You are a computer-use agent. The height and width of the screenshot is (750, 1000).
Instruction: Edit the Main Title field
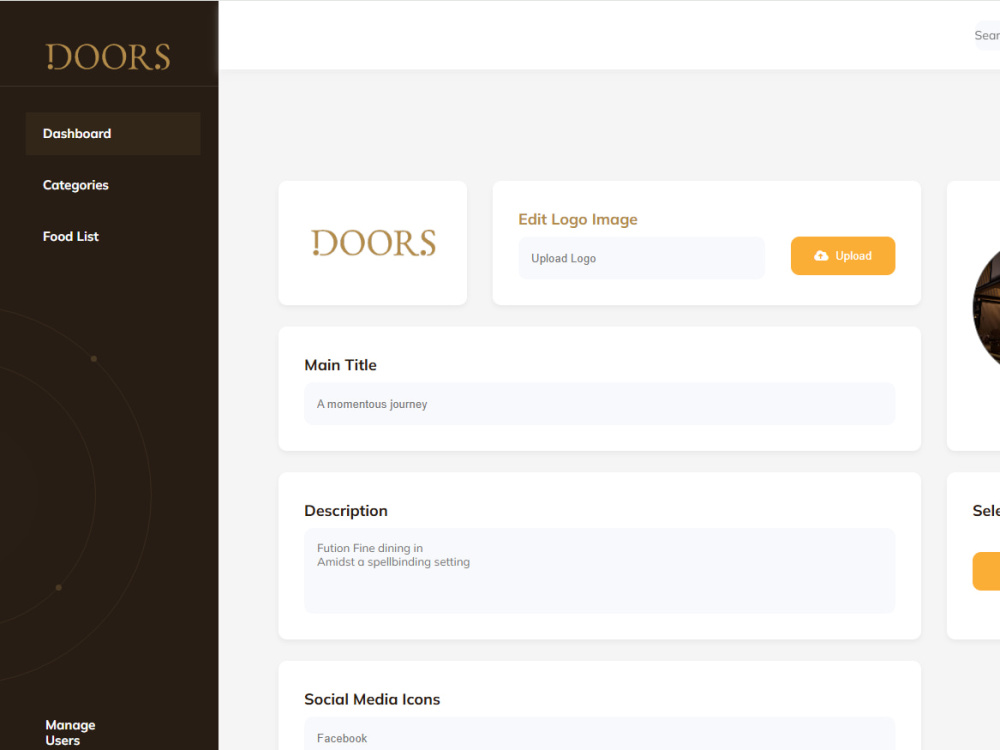(x=599, y=404)
